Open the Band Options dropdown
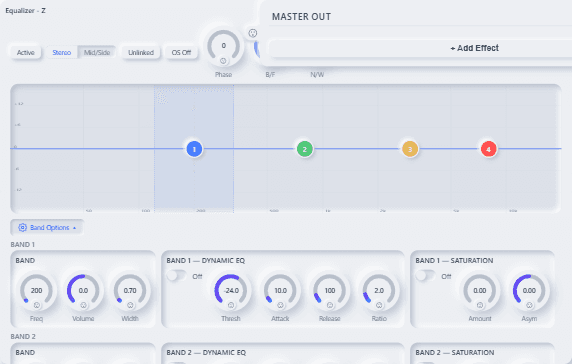The height and width of the screenshot is (364, 572). click(x=47, y=228)
